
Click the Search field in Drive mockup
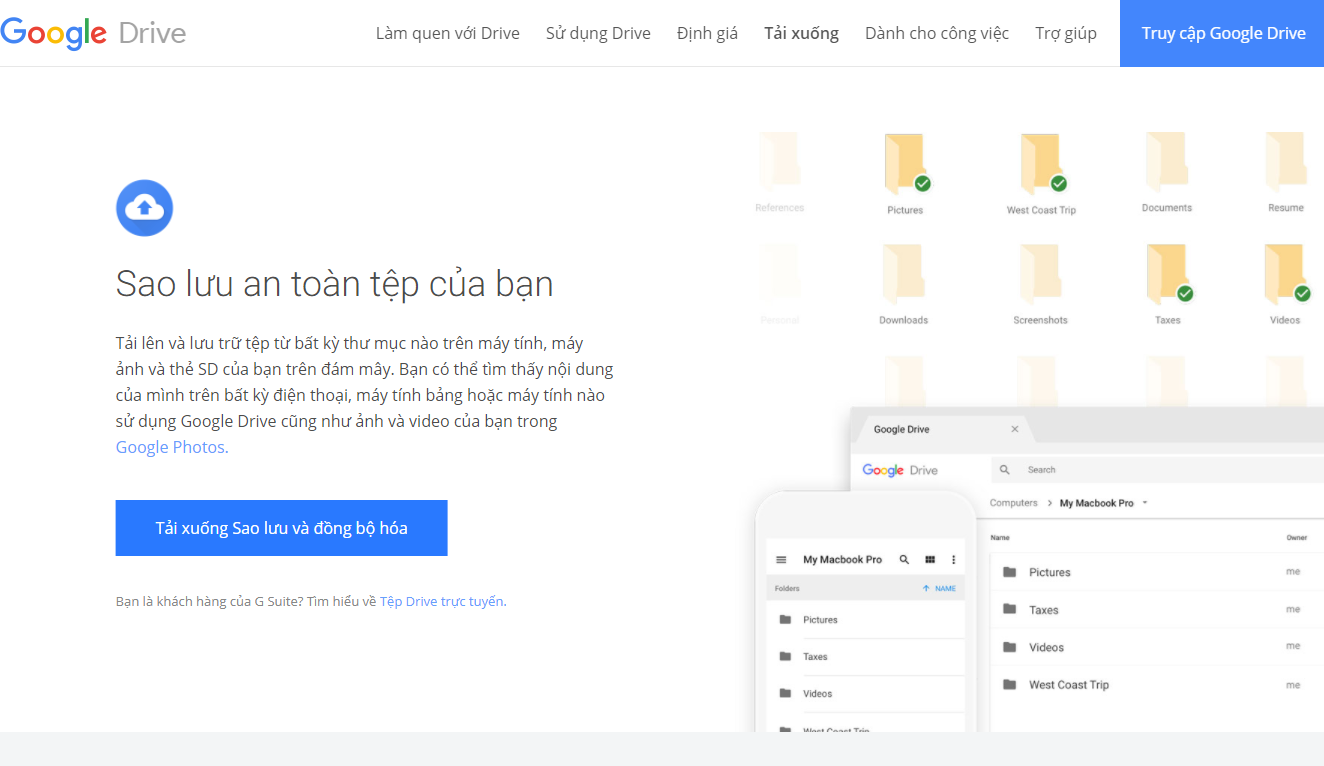(x=1150, y=470)
